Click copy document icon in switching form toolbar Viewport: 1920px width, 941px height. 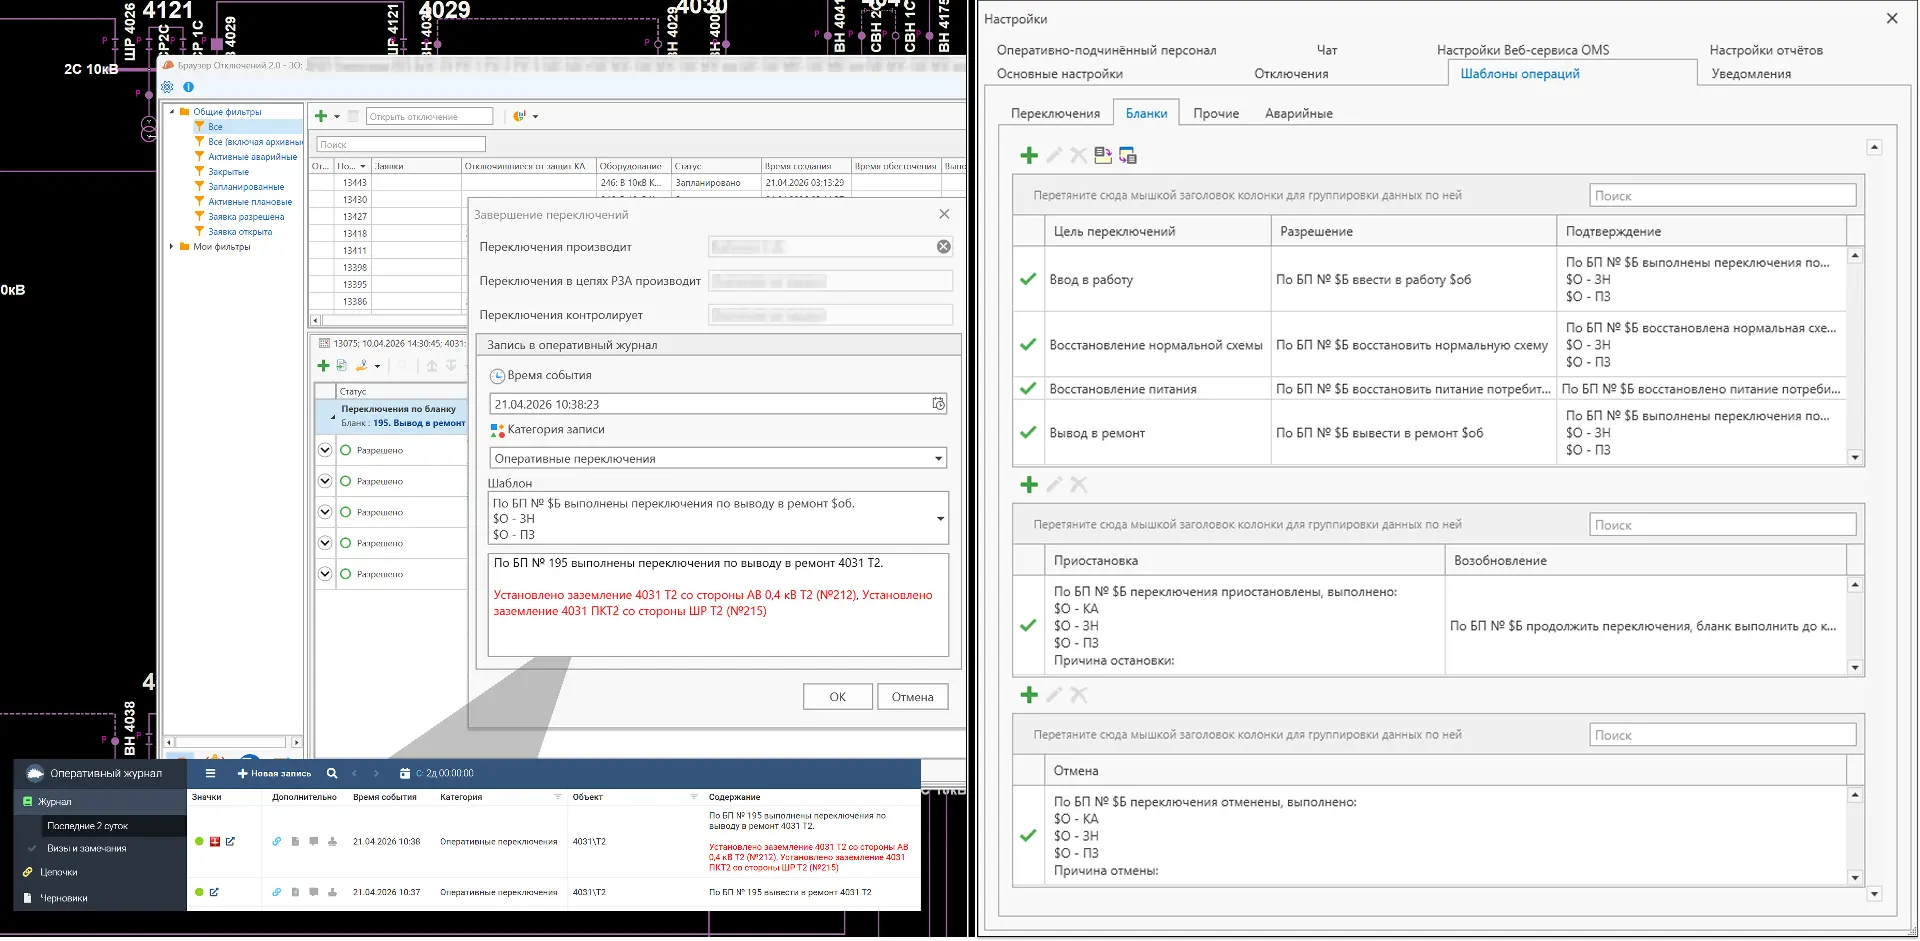[341, 366]
